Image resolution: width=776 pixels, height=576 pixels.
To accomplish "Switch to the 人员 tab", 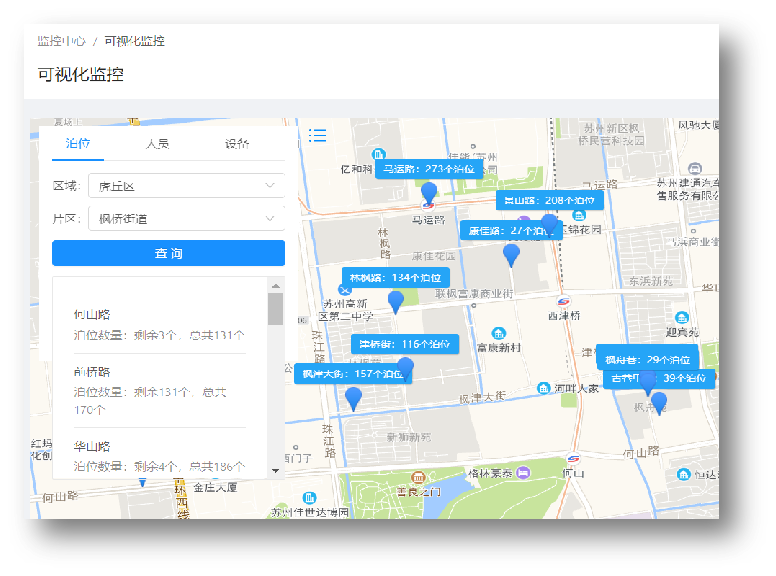I will pyautogui.click(x=157, y=143).
